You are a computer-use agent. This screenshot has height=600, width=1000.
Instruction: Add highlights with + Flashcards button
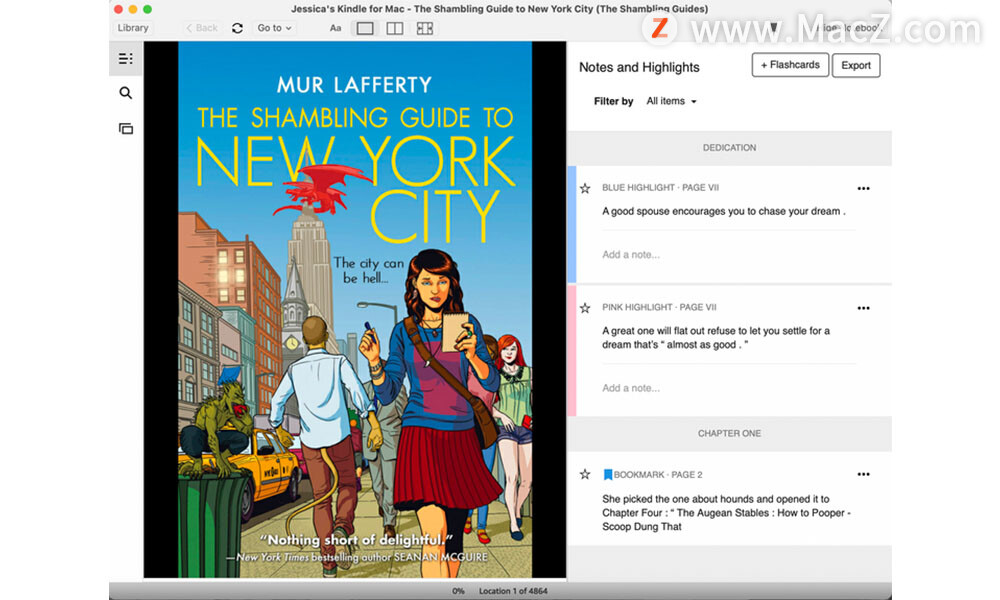point(790,65)
